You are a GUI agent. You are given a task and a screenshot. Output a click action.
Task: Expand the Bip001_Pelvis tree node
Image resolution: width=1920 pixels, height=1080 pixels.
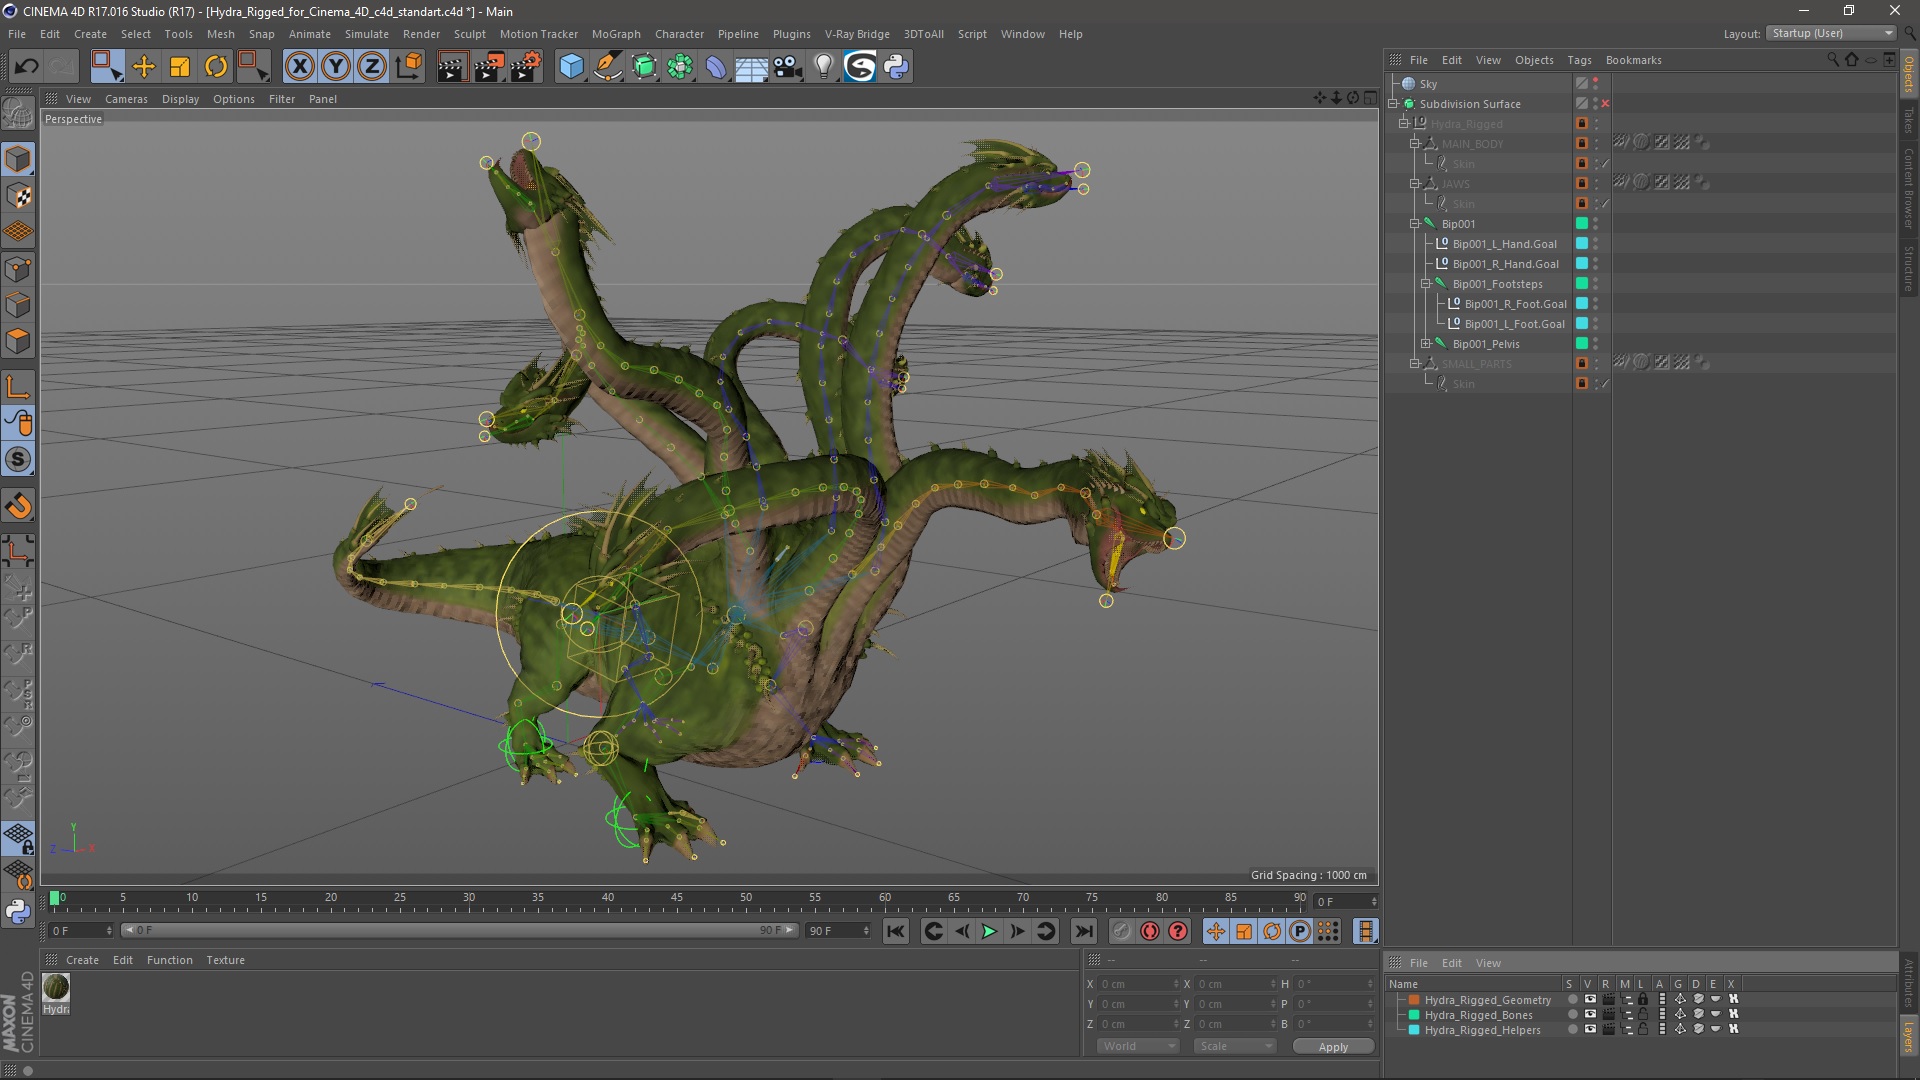1426,344
